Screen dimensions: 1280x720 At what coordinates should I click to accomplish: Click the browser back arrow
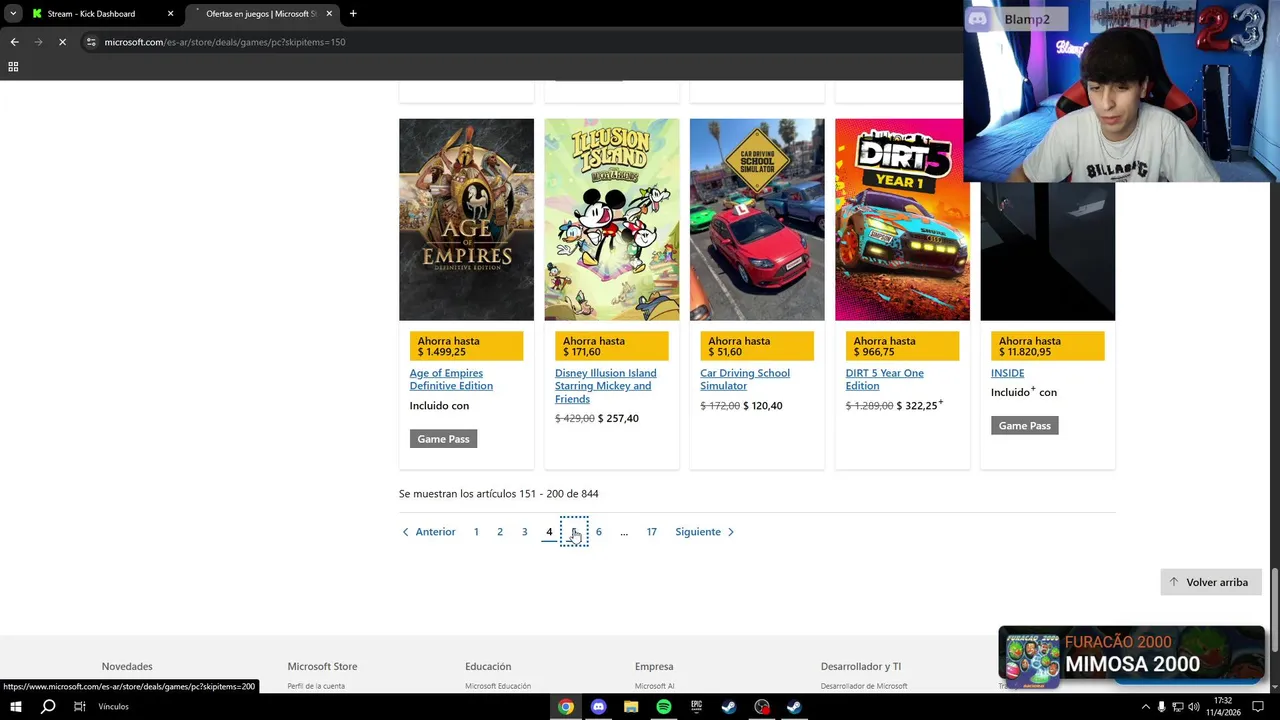click(x=14, y=42)
